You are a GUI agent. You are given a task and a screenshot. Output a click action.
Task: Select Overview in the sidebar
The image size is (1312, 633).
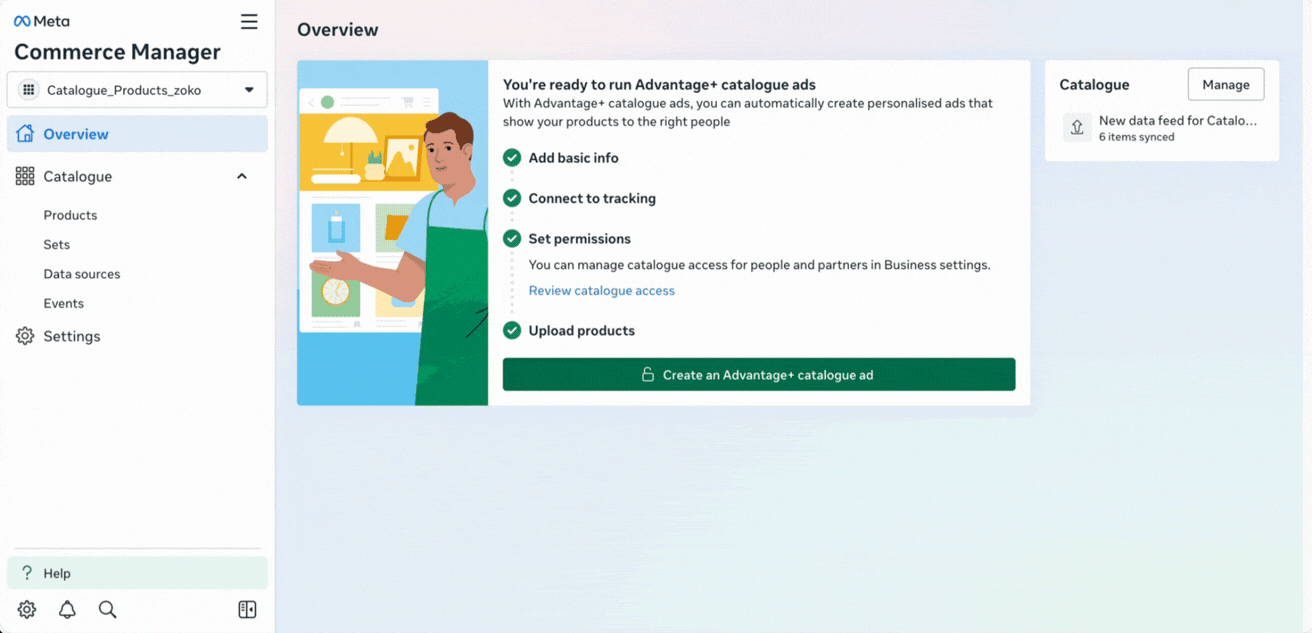point(137,134)
